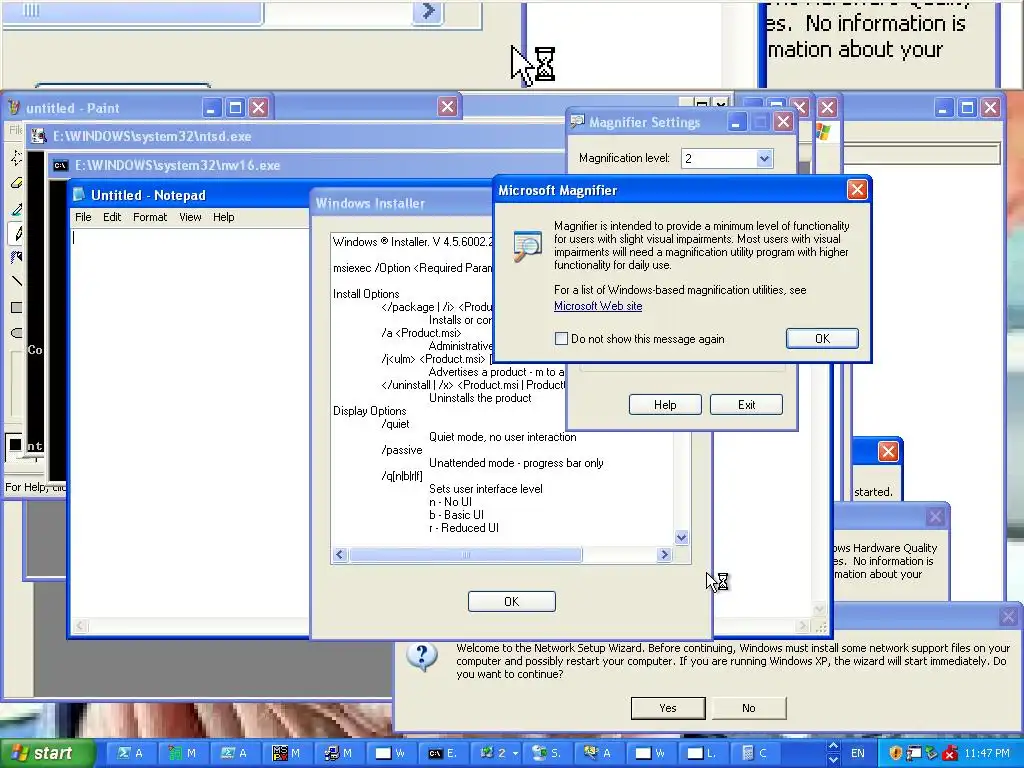
Task: Click the EN language indicator on taskbar
Action: [x=857, y=753]
